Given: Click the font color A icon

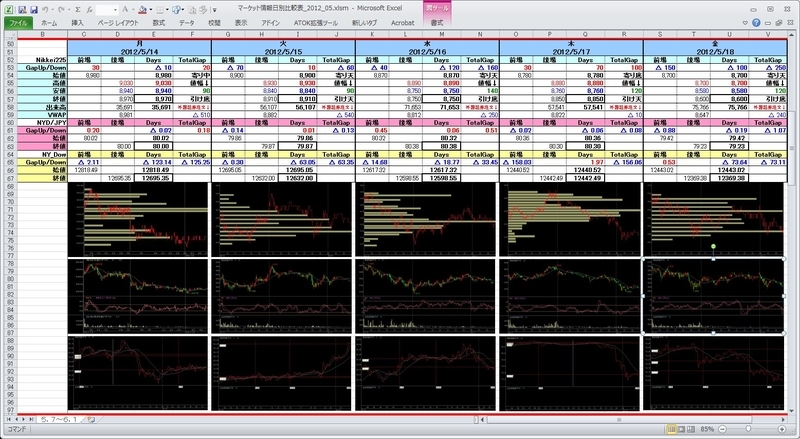Looking at the screenshot, I should tap(126, 9).
